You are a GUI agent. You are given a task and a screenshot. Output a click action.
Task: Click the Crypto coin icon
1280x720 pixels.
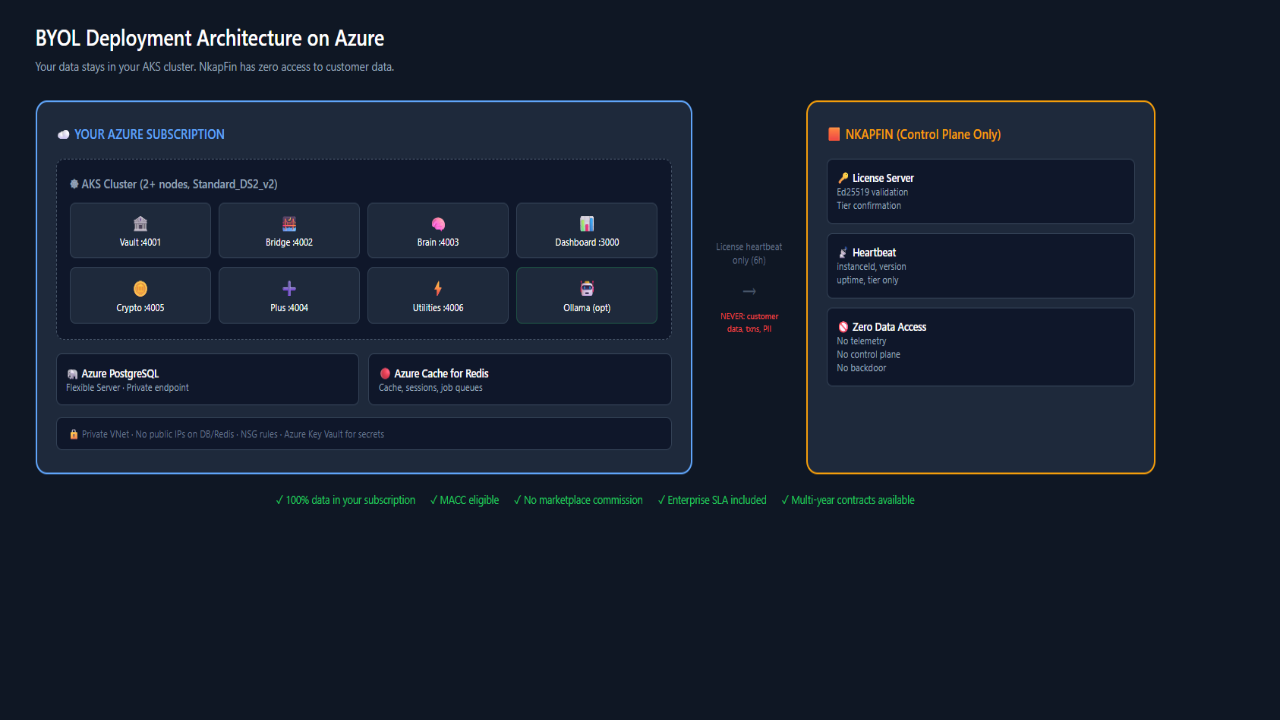pyautogui.click(x=140, y=289)
